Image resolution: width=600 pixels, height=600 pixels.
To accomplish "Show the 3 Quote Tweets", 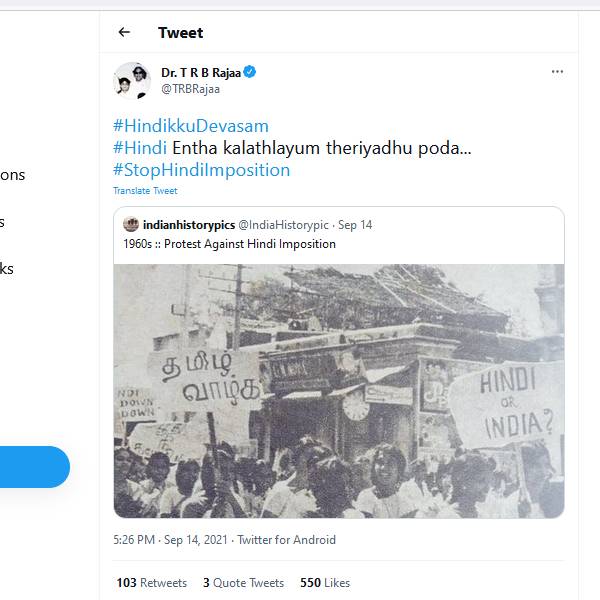I will 243,582.
